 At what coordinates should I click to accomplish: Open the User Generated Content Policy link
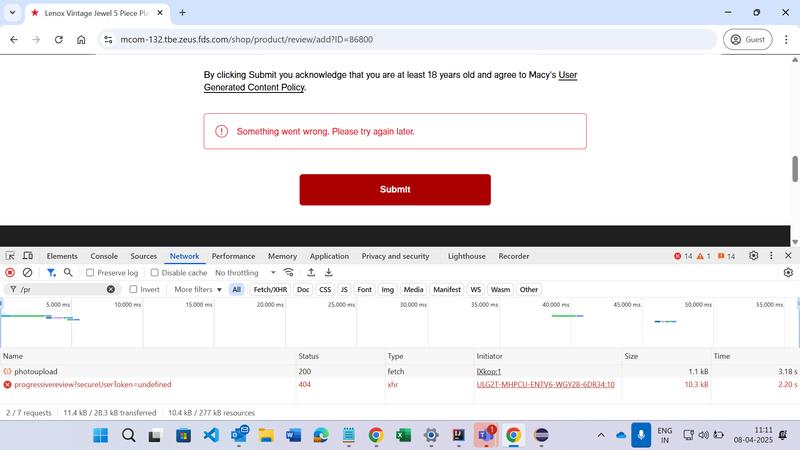390,81
